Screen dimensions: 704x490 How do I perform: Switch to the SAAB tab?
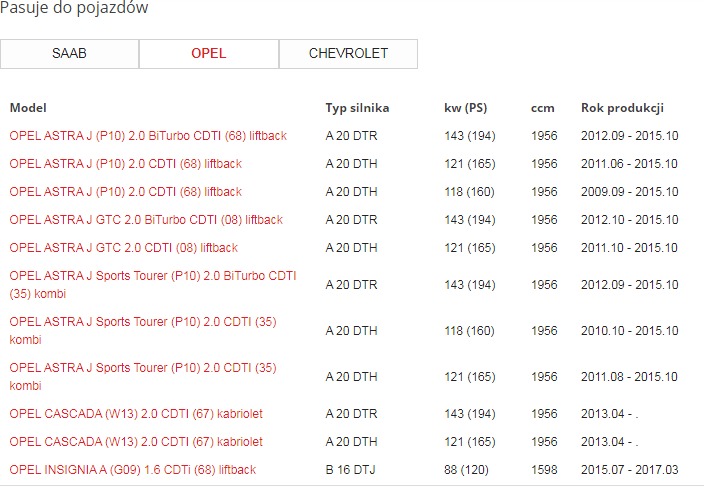click(x=69, y=54)
